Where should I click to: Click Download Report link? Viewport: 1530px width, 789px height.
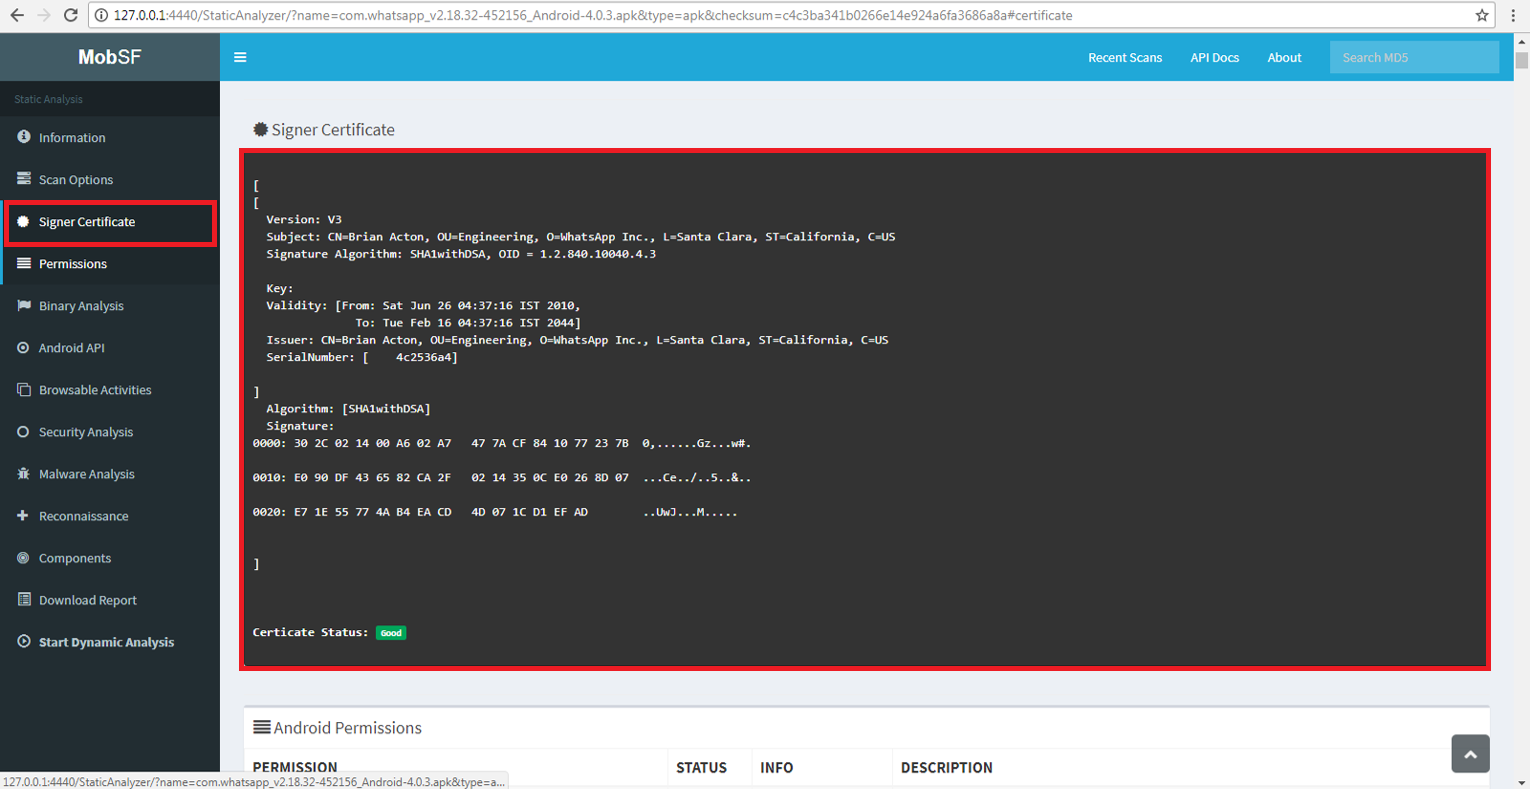(x=88, y=600)
